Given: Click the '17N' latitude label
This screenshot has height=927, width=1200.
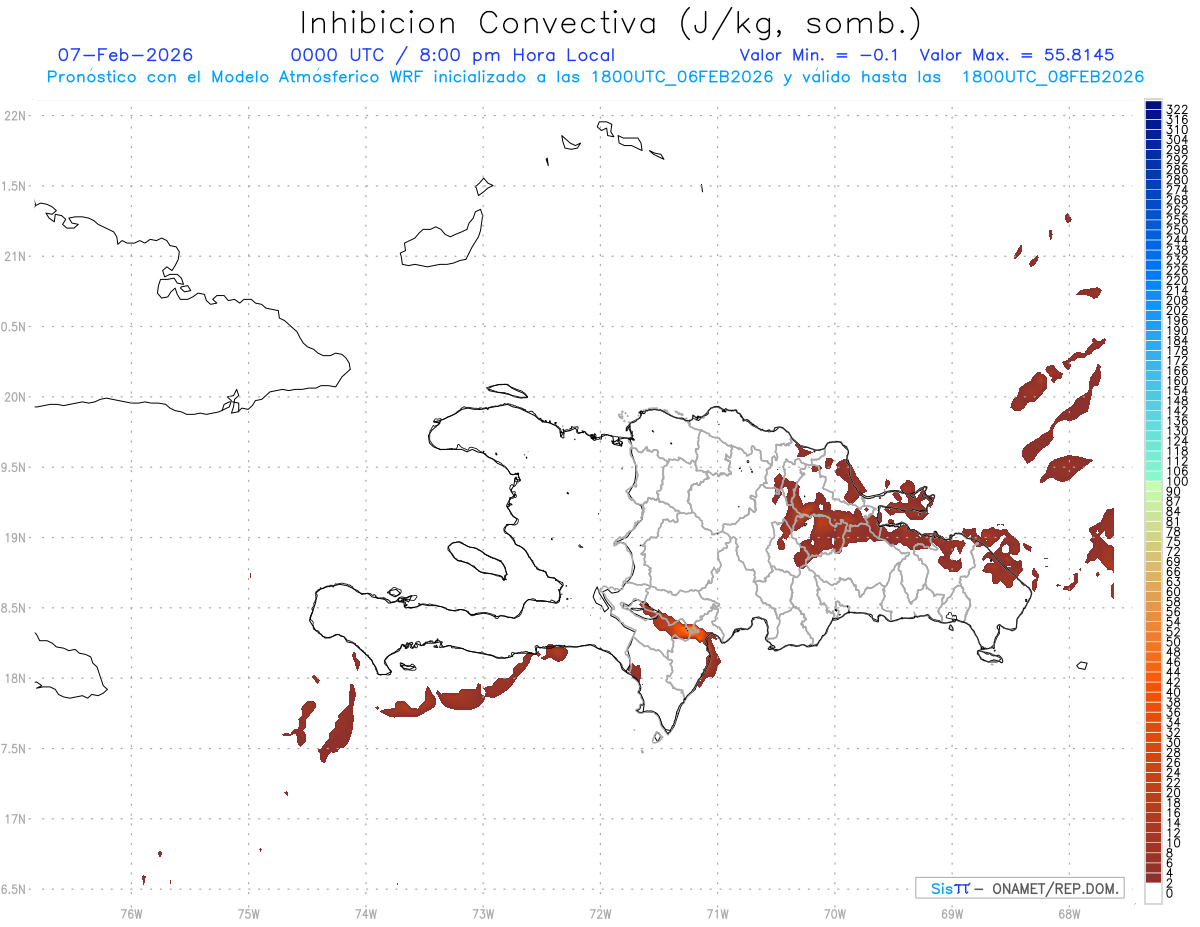Looking at the screenshot, I should pyautogui.click(x=14, y=819).
